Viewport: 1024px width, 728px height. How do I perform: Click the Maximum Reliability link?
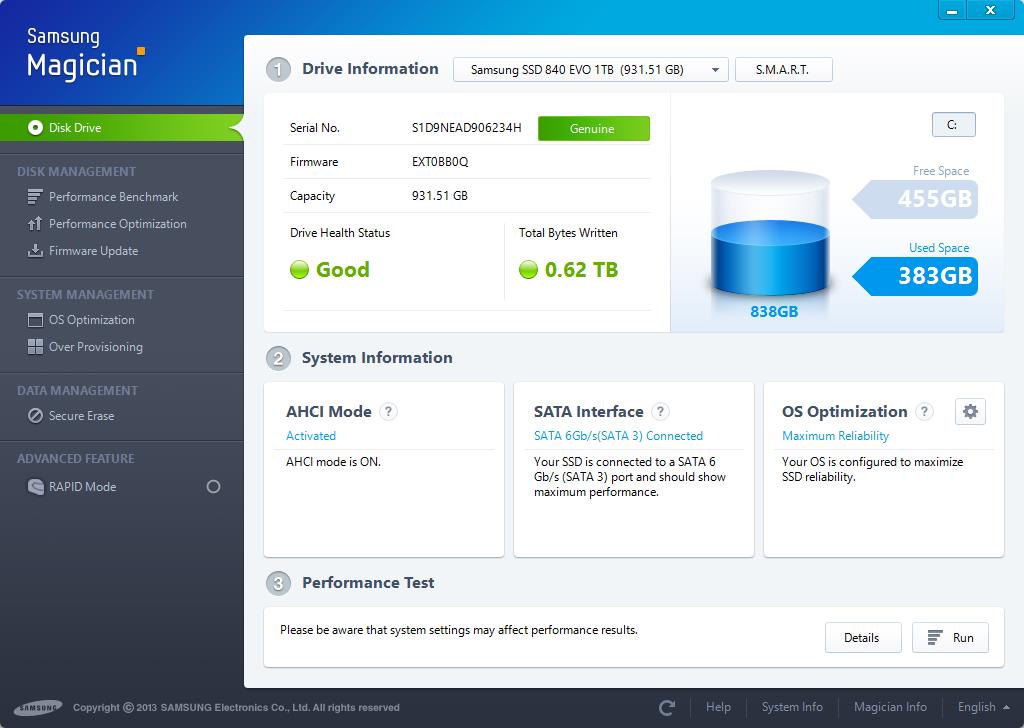point(835,435)
